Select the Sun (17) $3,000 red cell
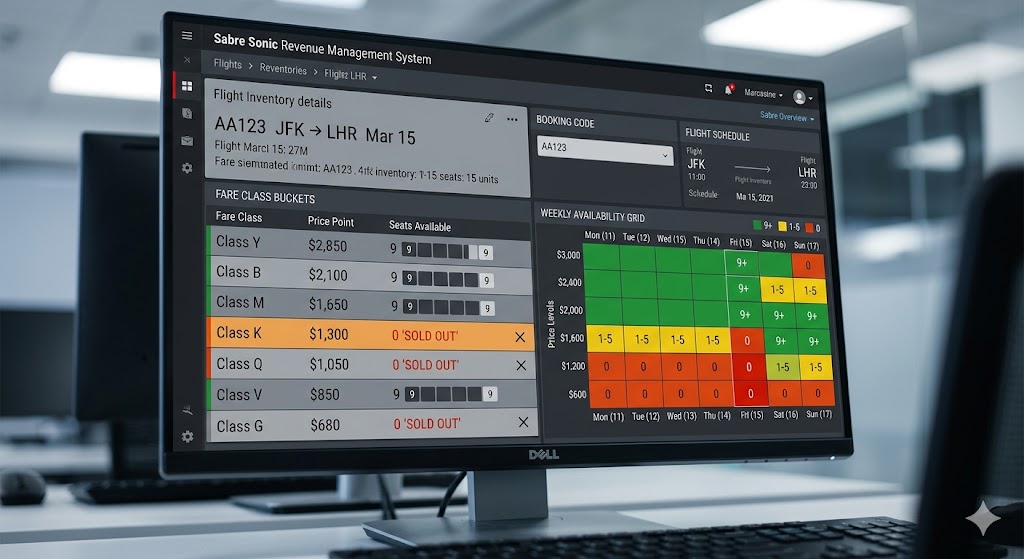The height and width of the screenshot is (559, 1024). 808,266
